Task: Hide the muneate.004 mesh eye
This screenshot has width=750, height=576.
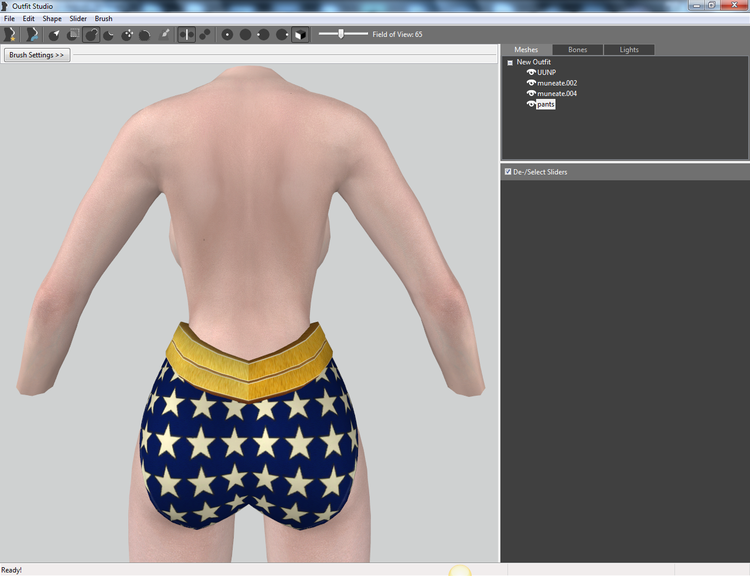Action: pyautogui.click(x=531, y=93)
